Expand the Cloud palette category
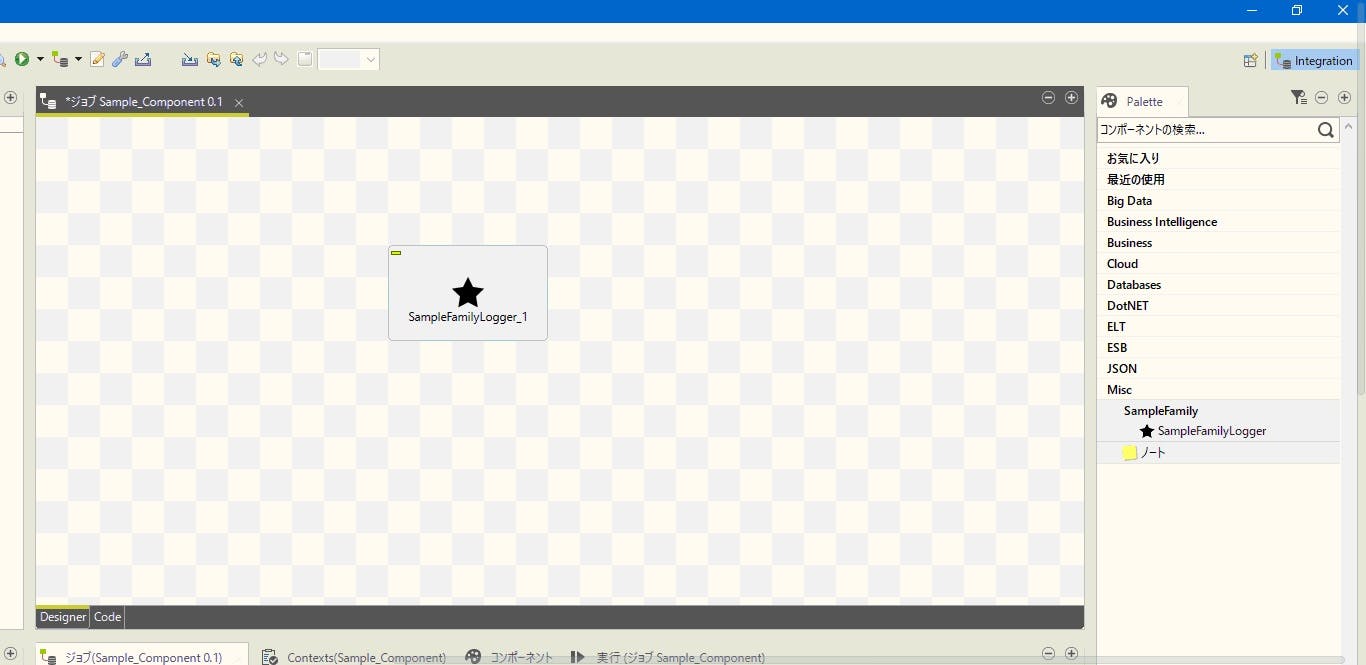Screen dimensions: 1366x665 tap(1218, 263)
